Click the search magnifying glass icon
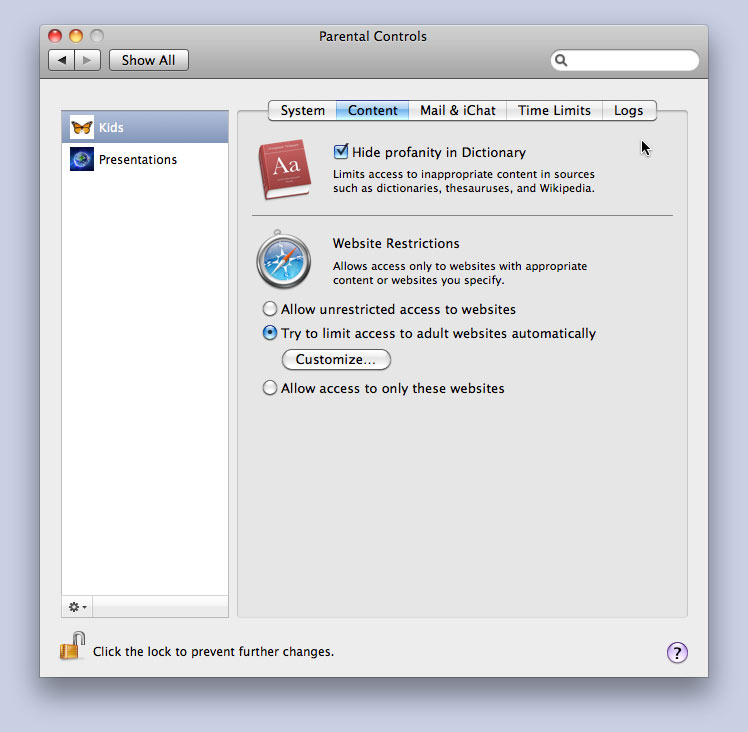This screenshot has height=732, width=748. pos(562,60)
